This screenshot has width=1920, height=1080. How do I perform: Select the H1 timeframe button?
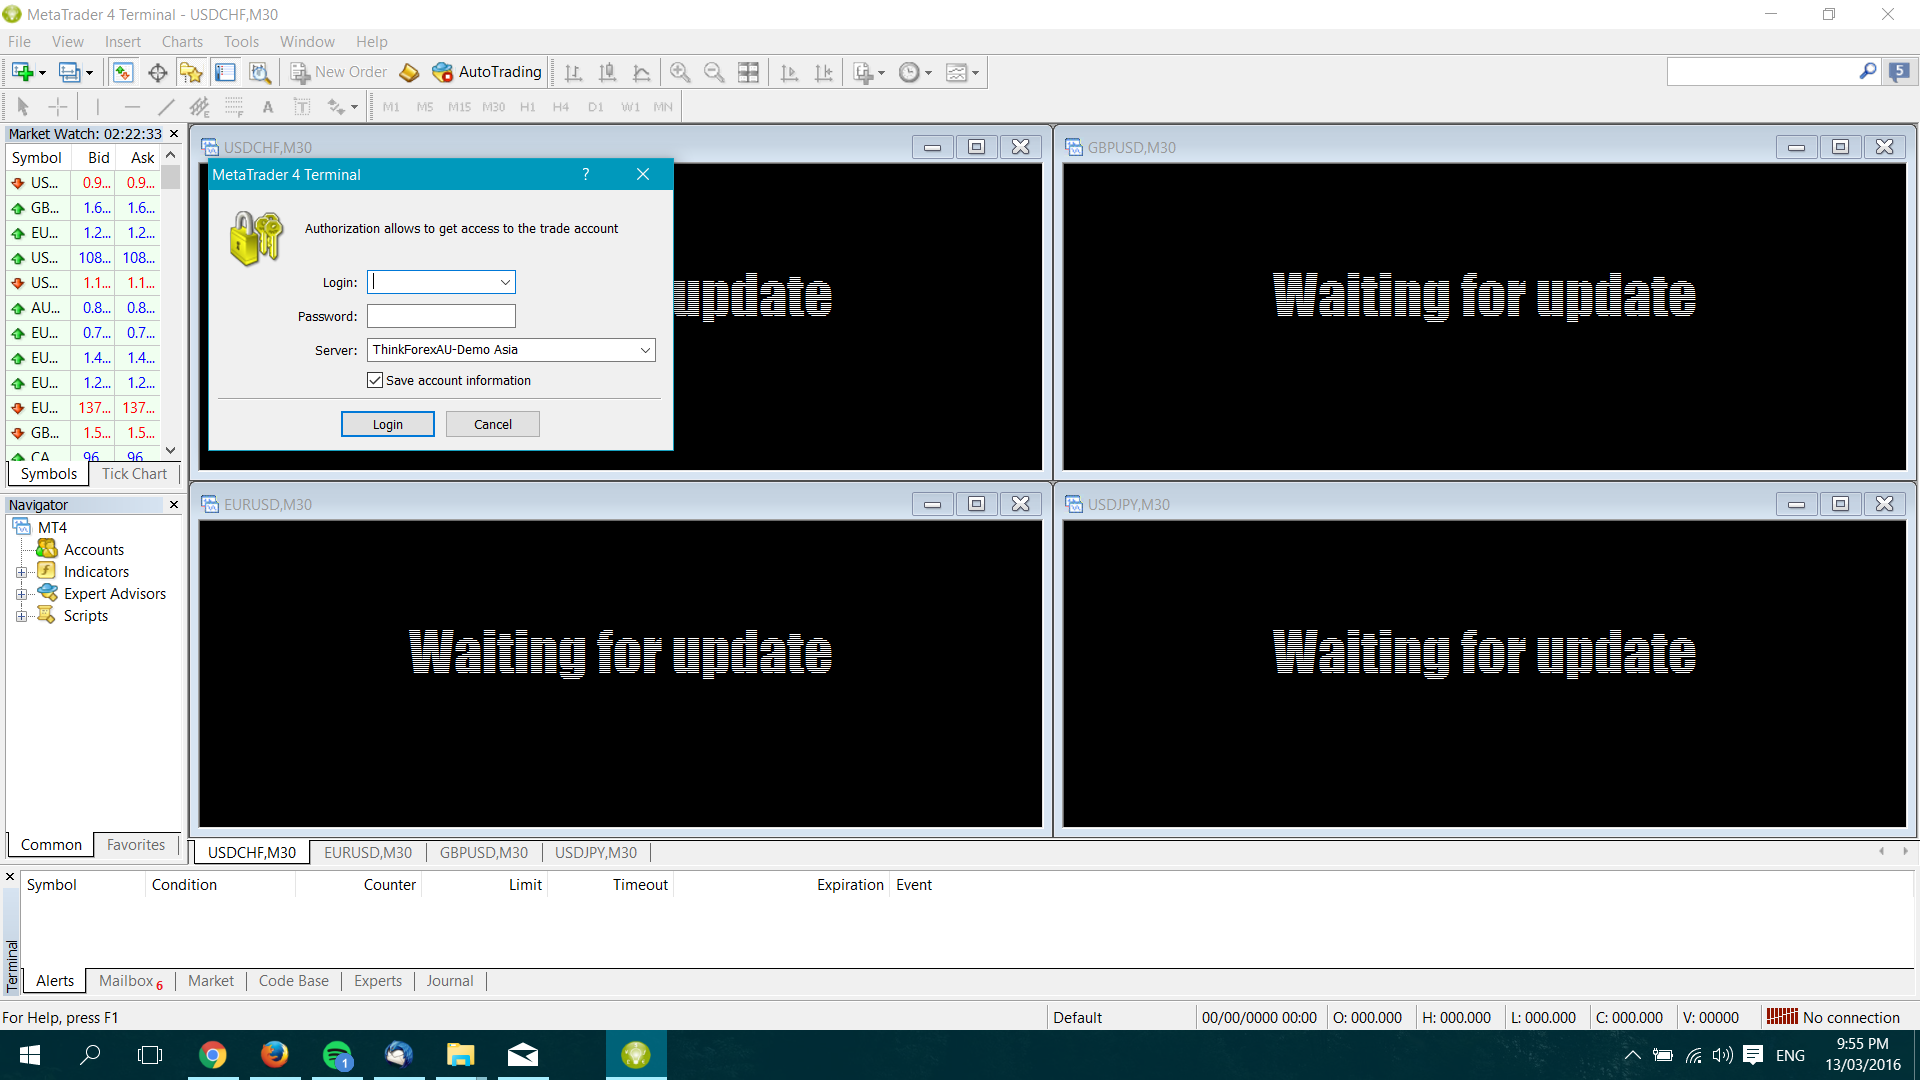click(527, 107)
